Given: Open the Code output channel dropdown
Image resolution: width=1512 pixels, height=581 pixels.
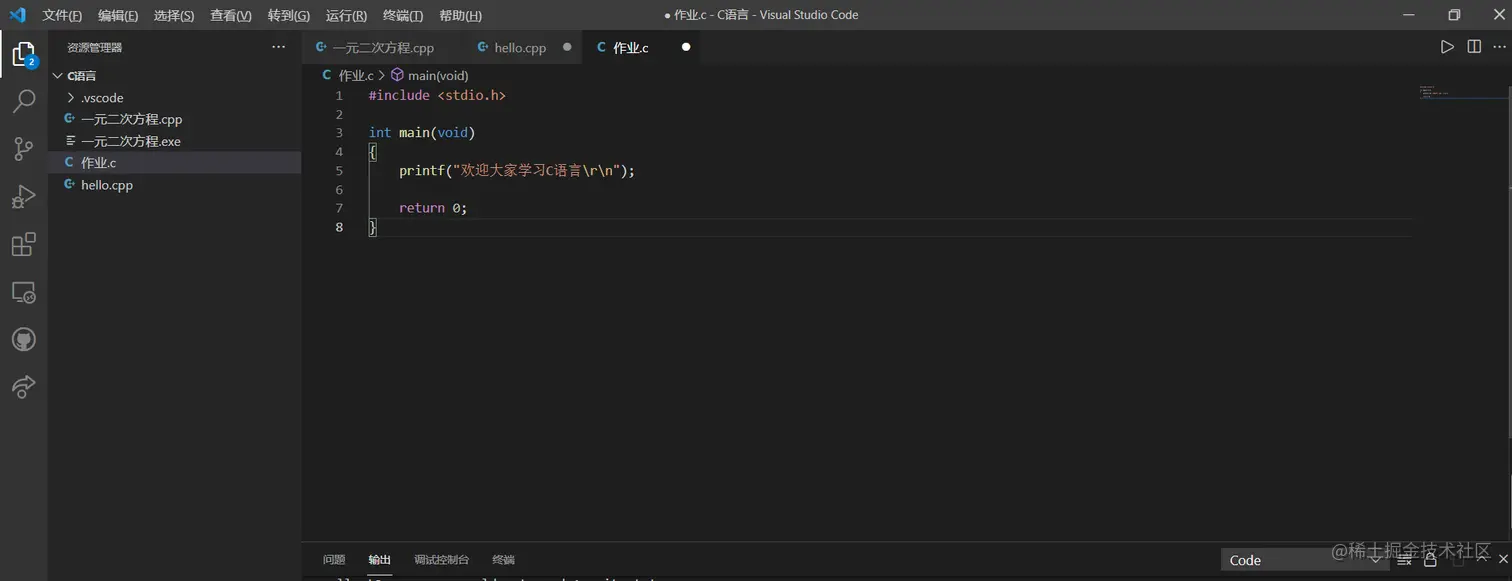Looking at the screenshot, I should click(x=1305, y=560).
